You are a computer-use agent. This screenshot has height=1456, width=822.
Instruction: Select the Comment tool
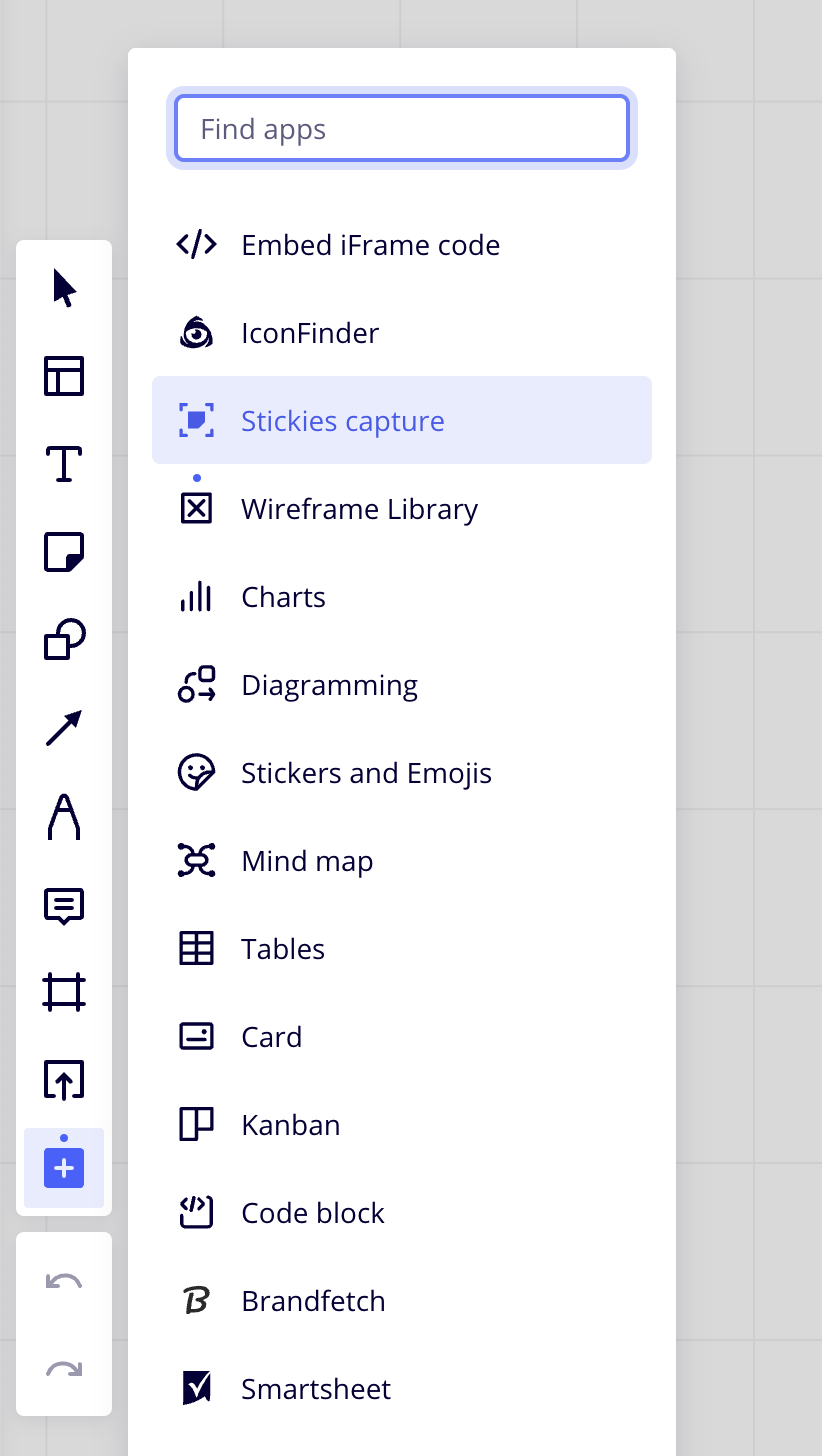click(x=64, y=905)
